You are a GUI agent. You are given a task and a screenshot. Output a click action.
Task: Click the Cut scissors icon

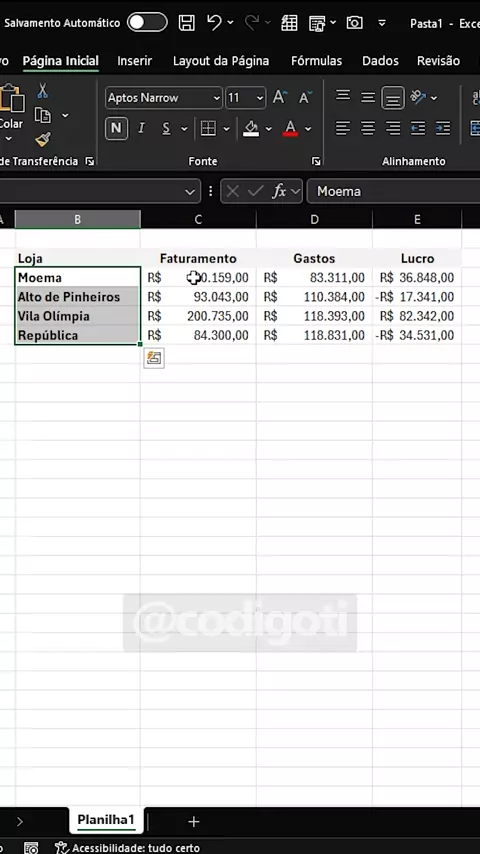42,91
